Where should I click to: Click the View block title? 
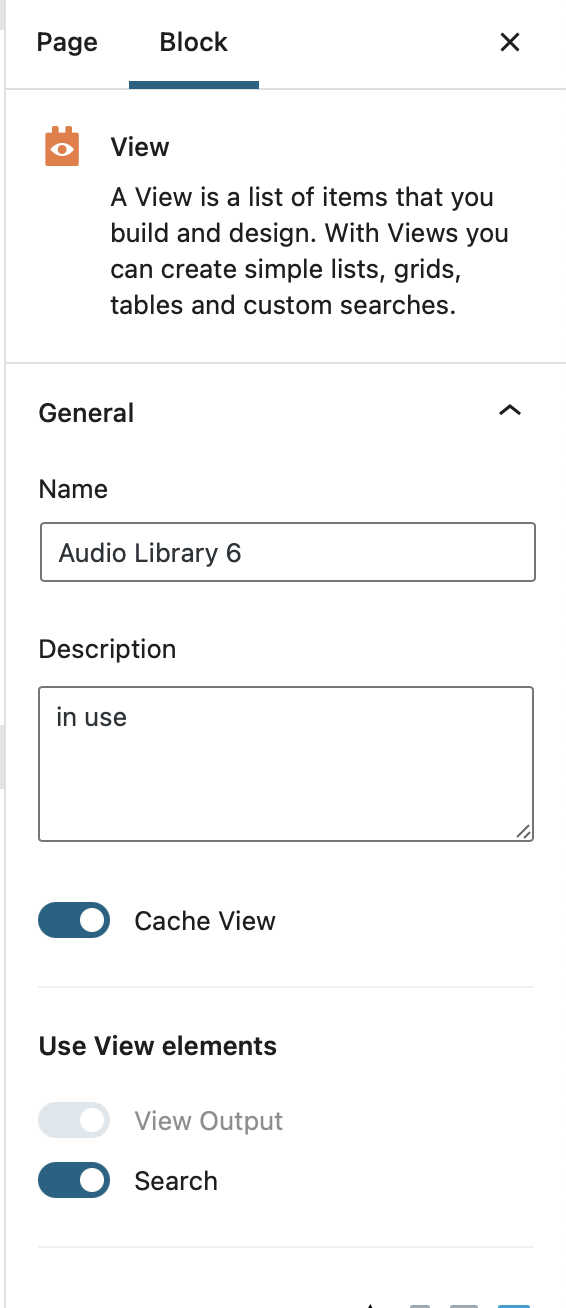pyautogui.click(x=140, y=147)
